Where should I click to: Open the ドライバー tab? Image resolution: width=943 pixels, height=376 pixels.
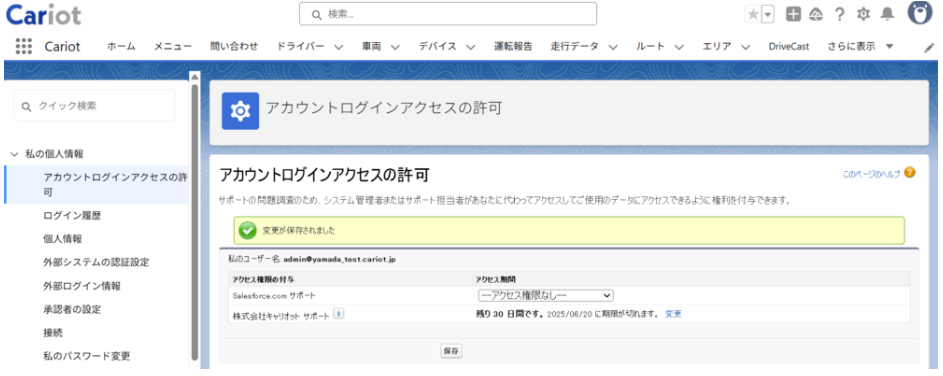(x=301, y=46)
